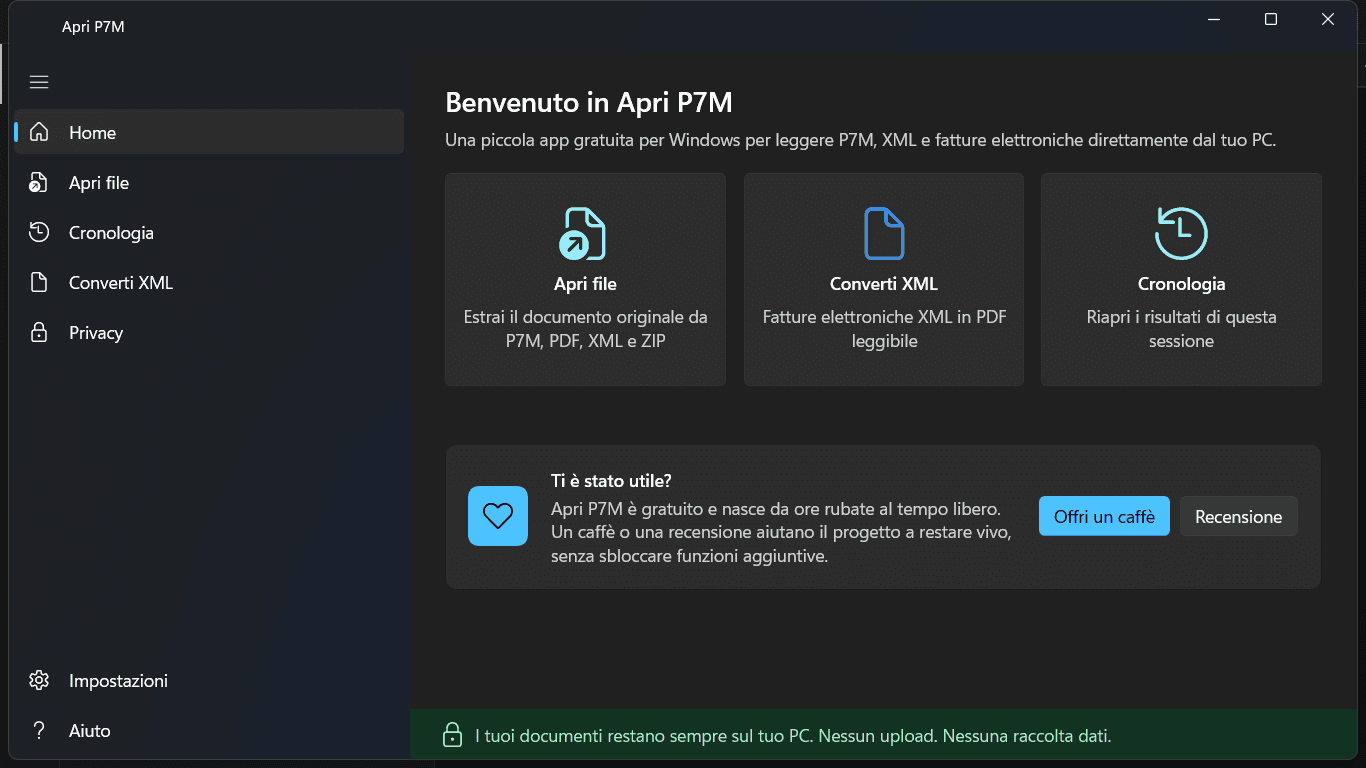Viewport: 1366px width, 768px height.
Task: Click the Converti XML document icon in sidebar
Action: tap(39, 282)
